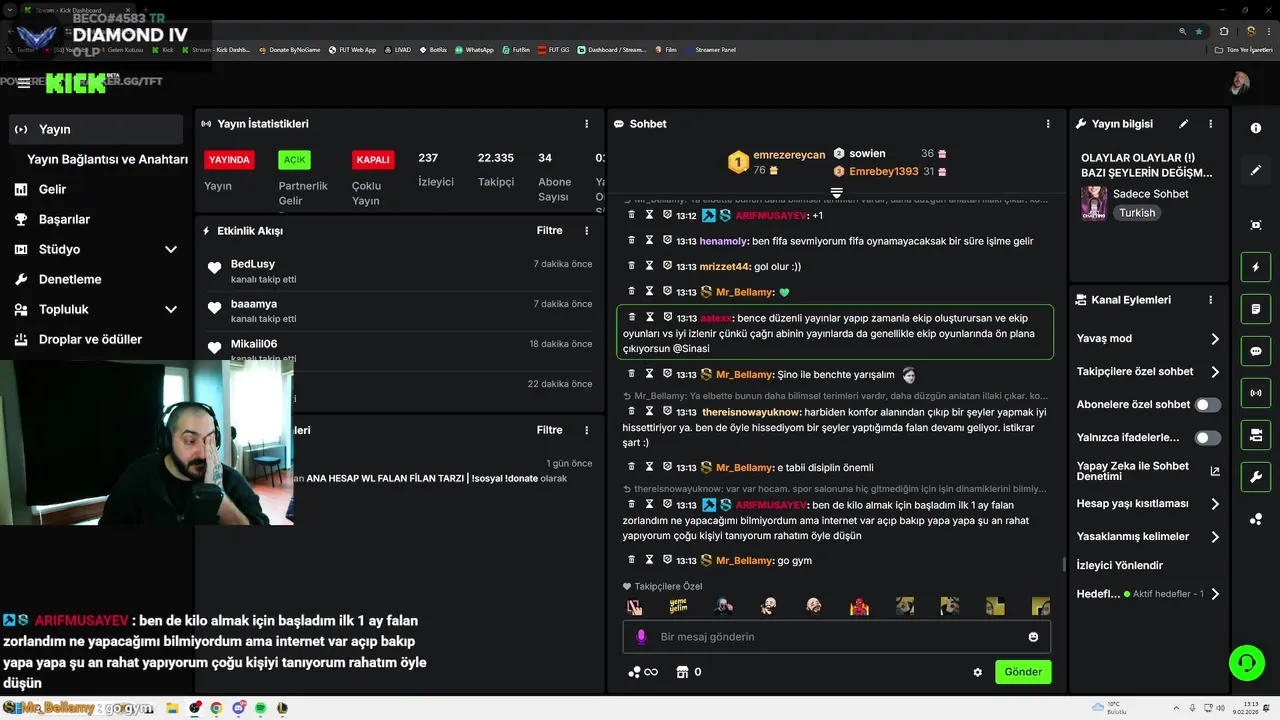Select the Spider-Man emote
1280x720 pixels.
tap(859, 606)
